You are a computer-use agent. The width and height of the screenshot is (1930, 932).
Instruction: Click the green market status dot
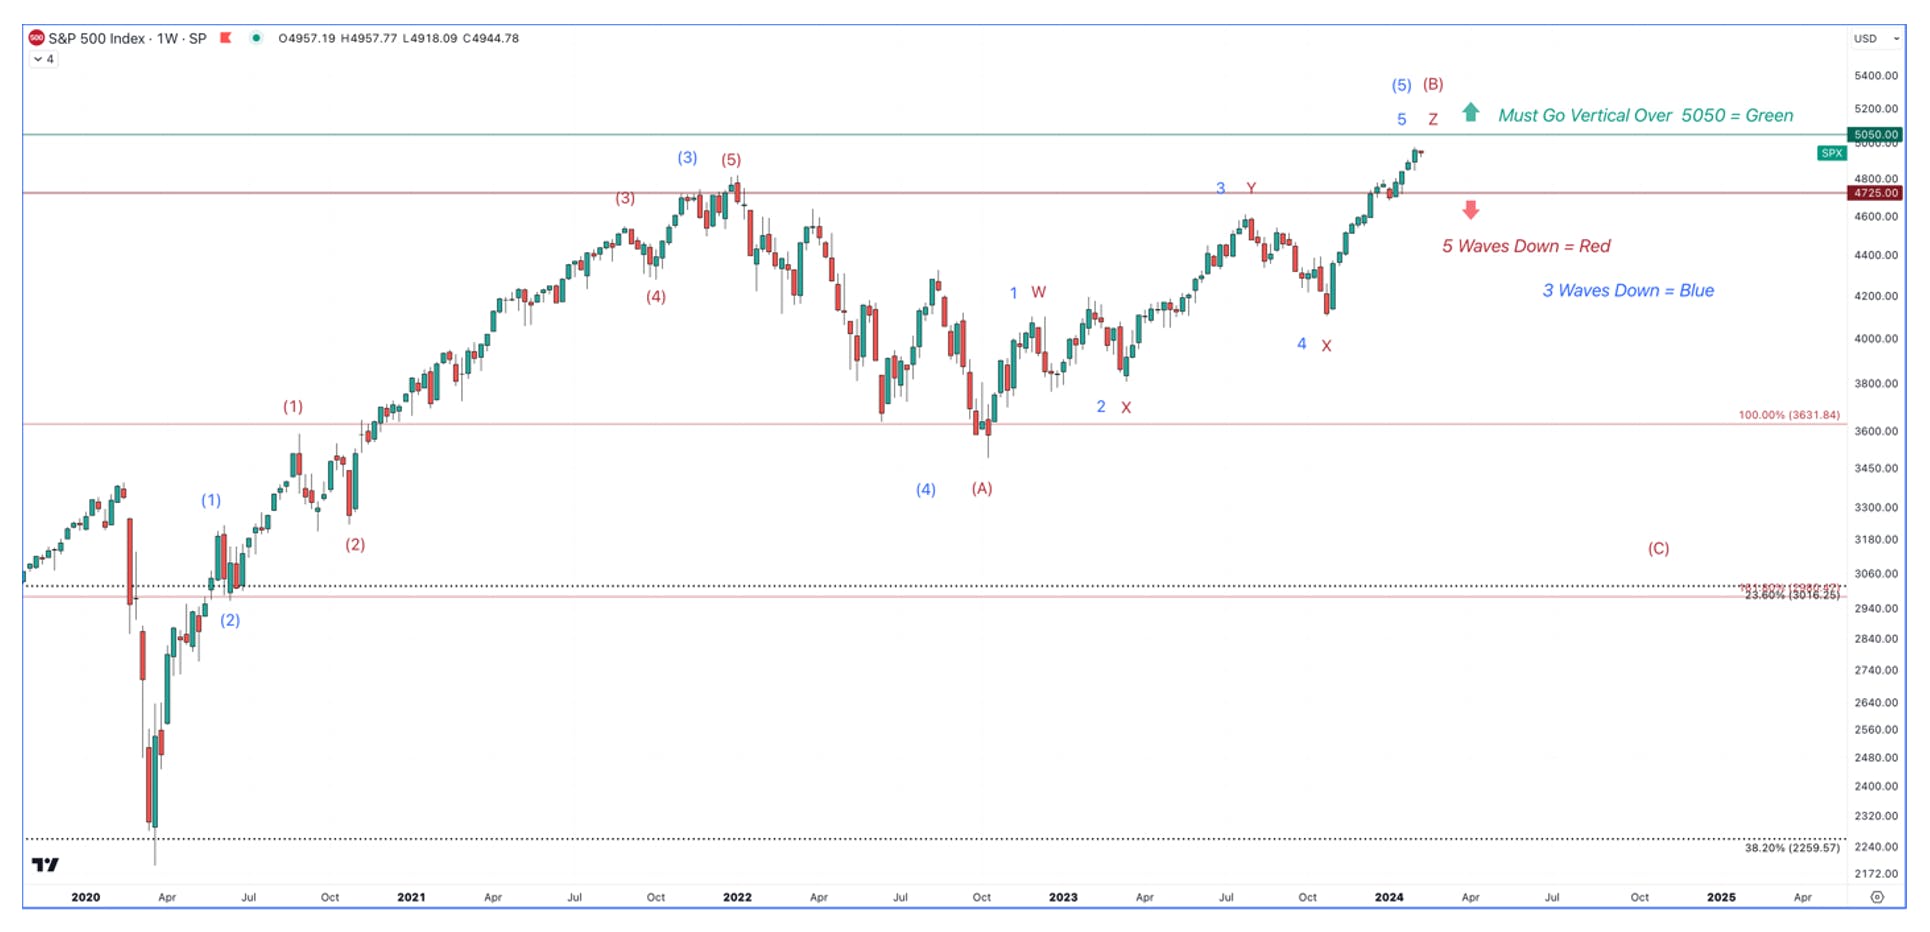(x=257, y=38)
